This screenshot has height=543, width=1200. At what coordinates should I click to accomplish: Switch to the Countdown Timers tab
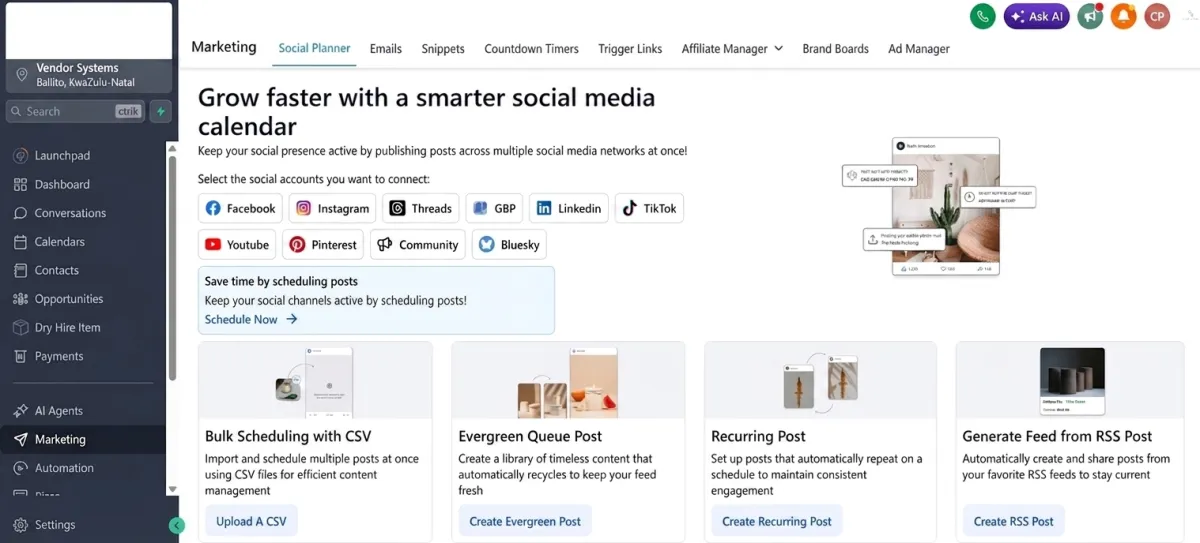(531, 48)
